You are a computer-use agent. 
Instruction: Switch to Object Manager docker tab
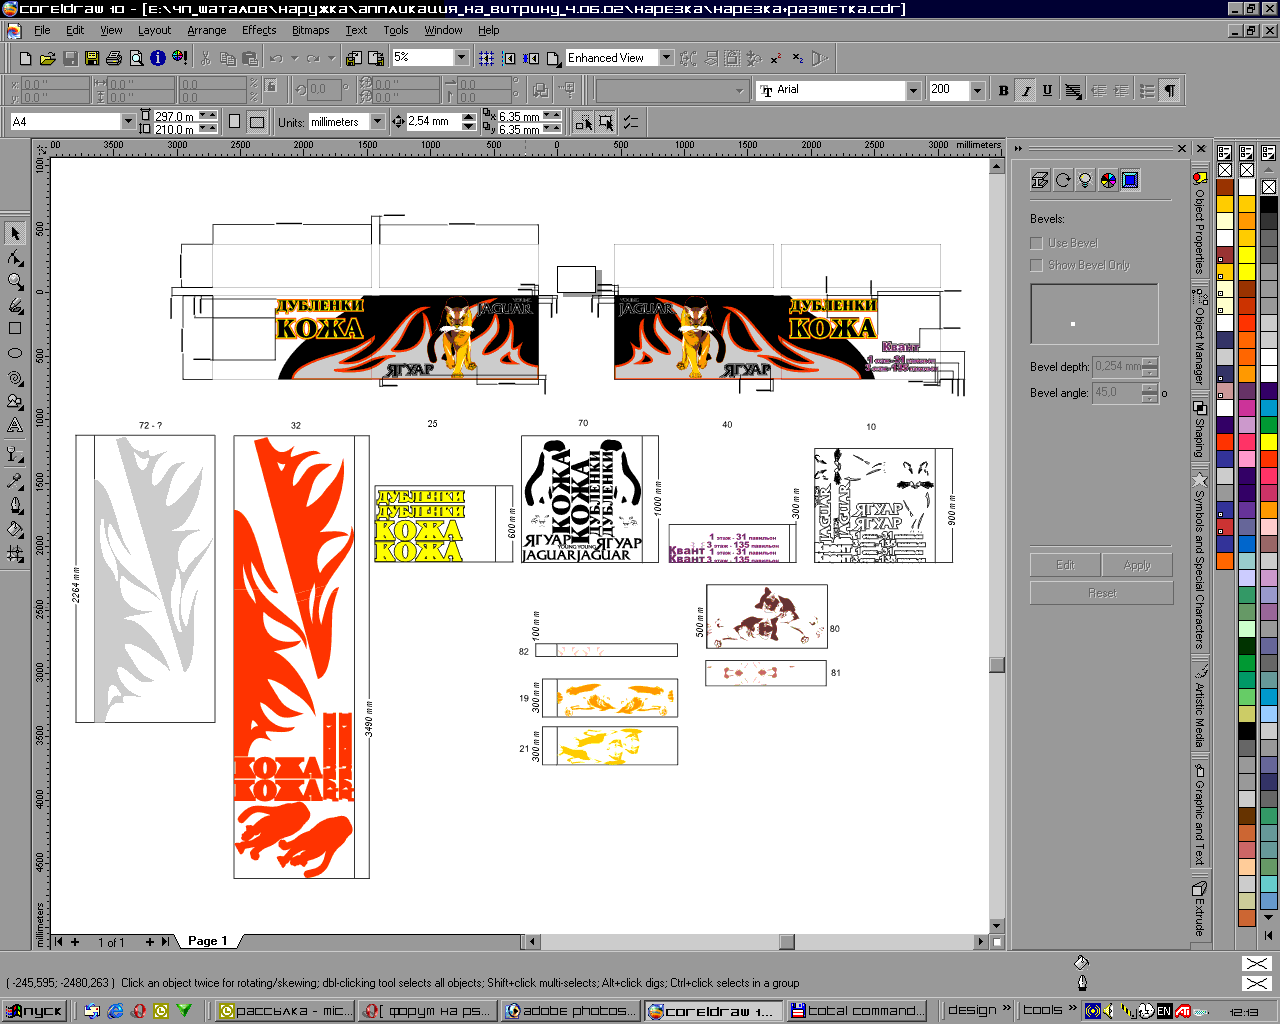(1199, 337)
